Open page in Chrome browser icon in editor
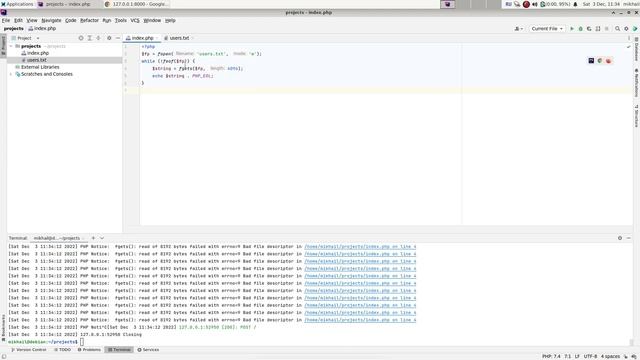640x360 pixels. pos(600,61)
